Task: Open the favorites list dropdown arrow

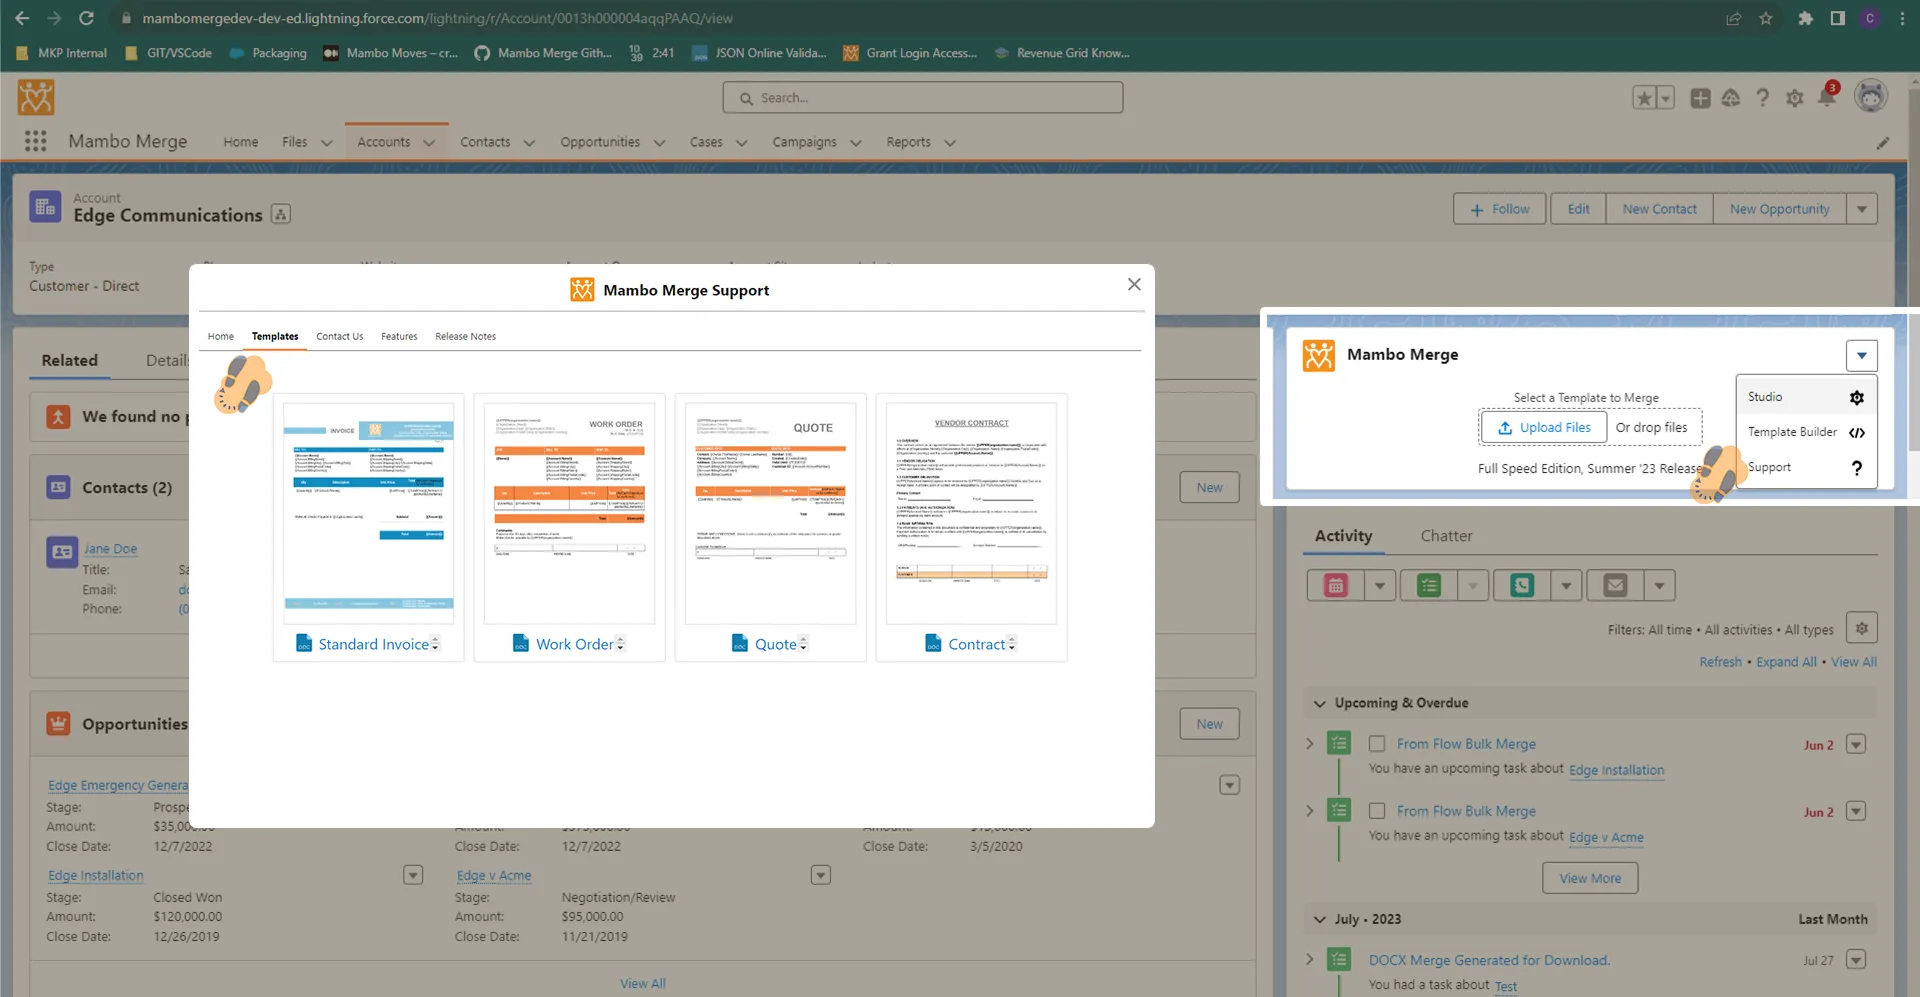Action: (x=1666, y=98)
